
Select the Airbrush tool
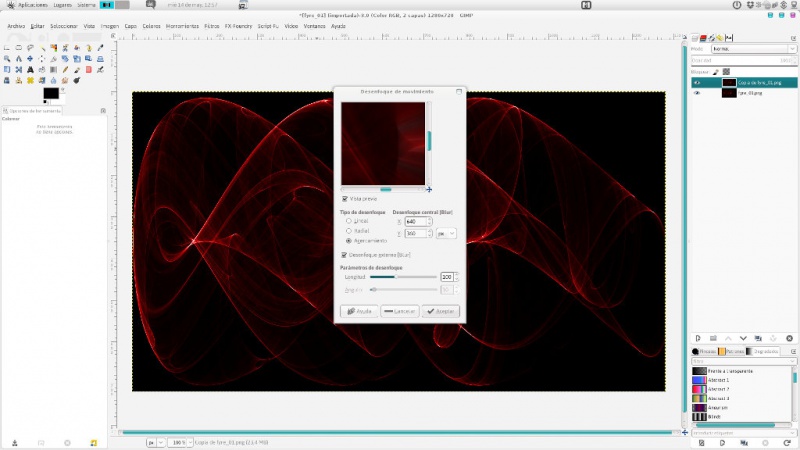coord(100,69)
